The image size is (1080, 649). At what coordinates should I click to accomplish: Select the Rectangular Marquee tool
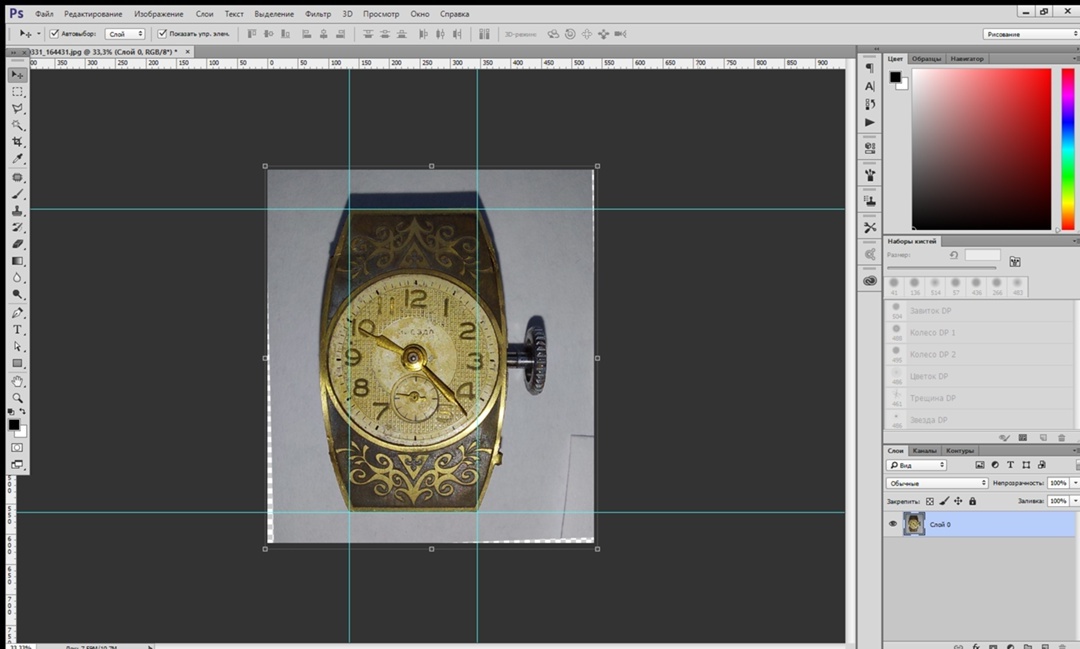pos(17,92)
